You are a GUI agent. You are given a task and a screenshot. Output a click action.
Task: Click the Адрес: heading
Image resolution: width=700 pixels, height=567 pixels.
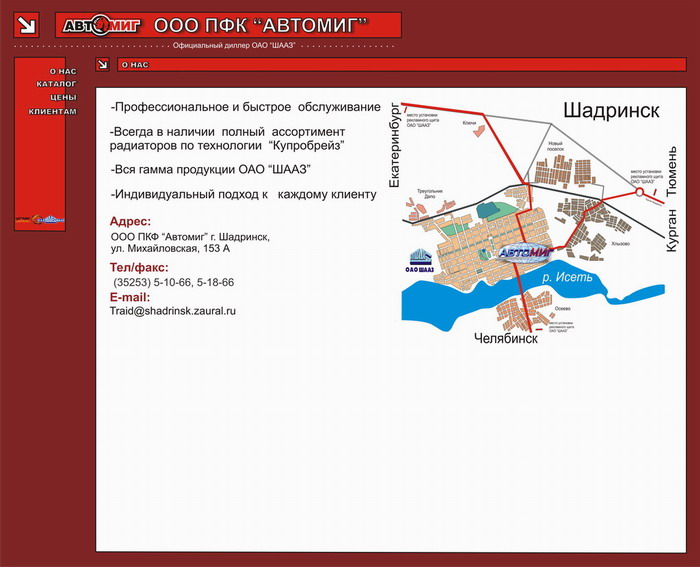pyautogui.click(x=130, y=221)
